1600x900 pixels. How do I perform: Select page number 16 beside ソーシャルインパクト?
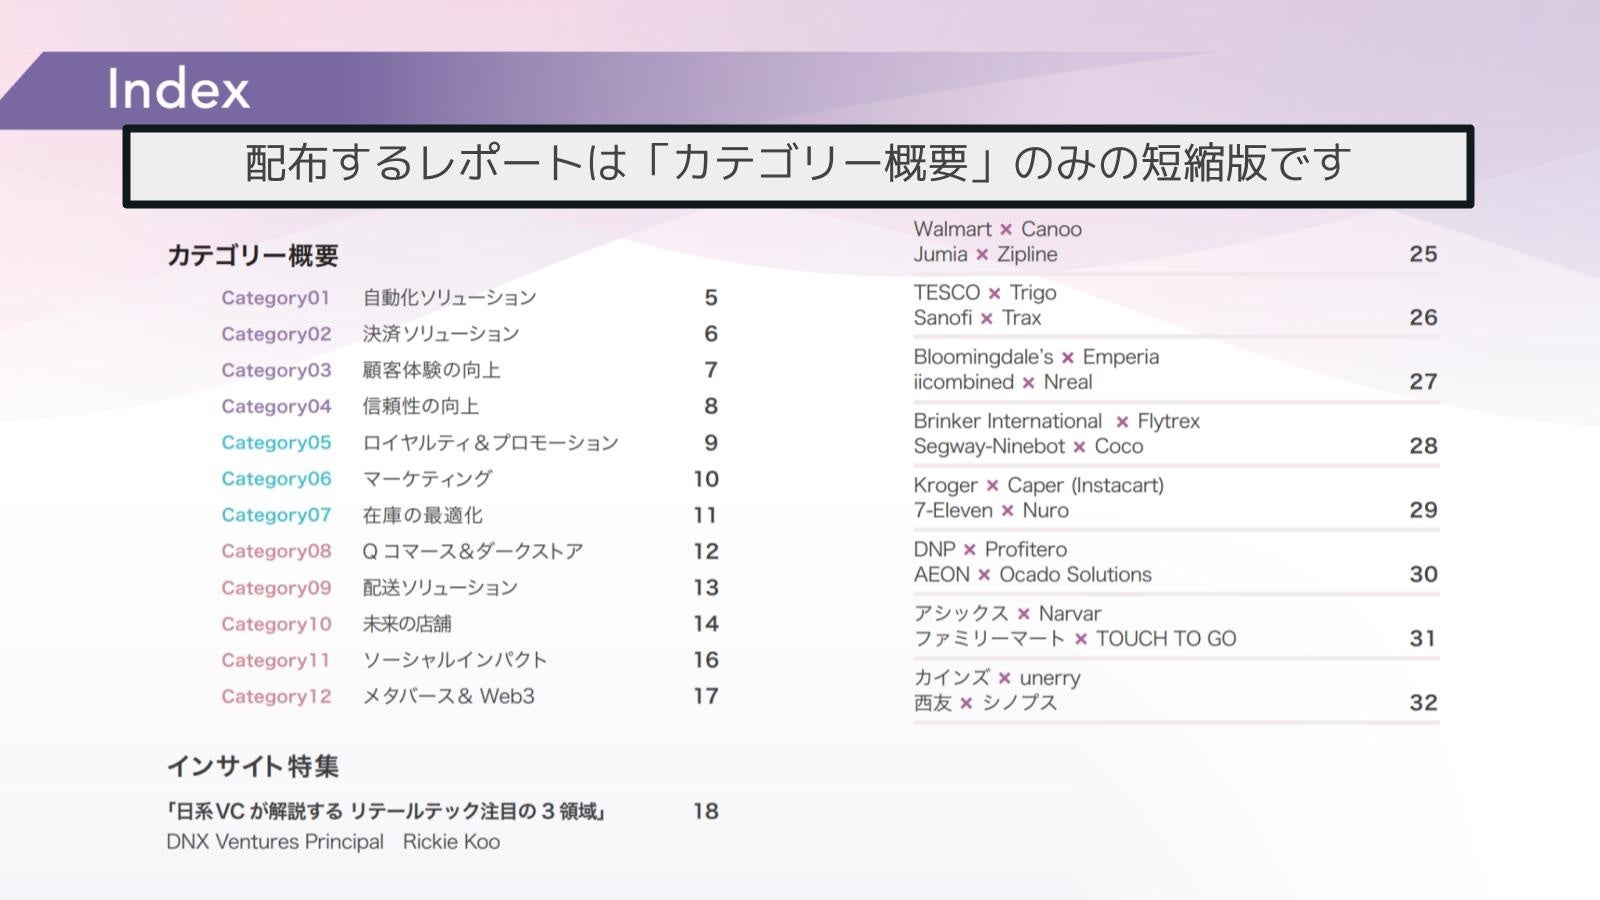(706, 660)
